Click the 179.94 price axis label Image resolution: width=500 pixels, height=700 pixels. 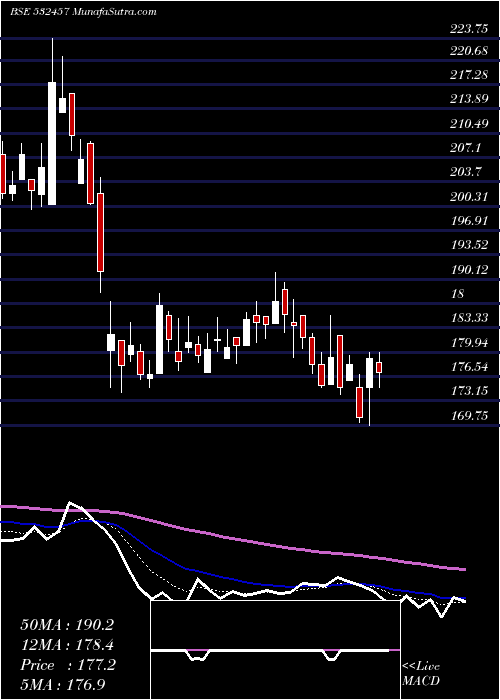468,342
